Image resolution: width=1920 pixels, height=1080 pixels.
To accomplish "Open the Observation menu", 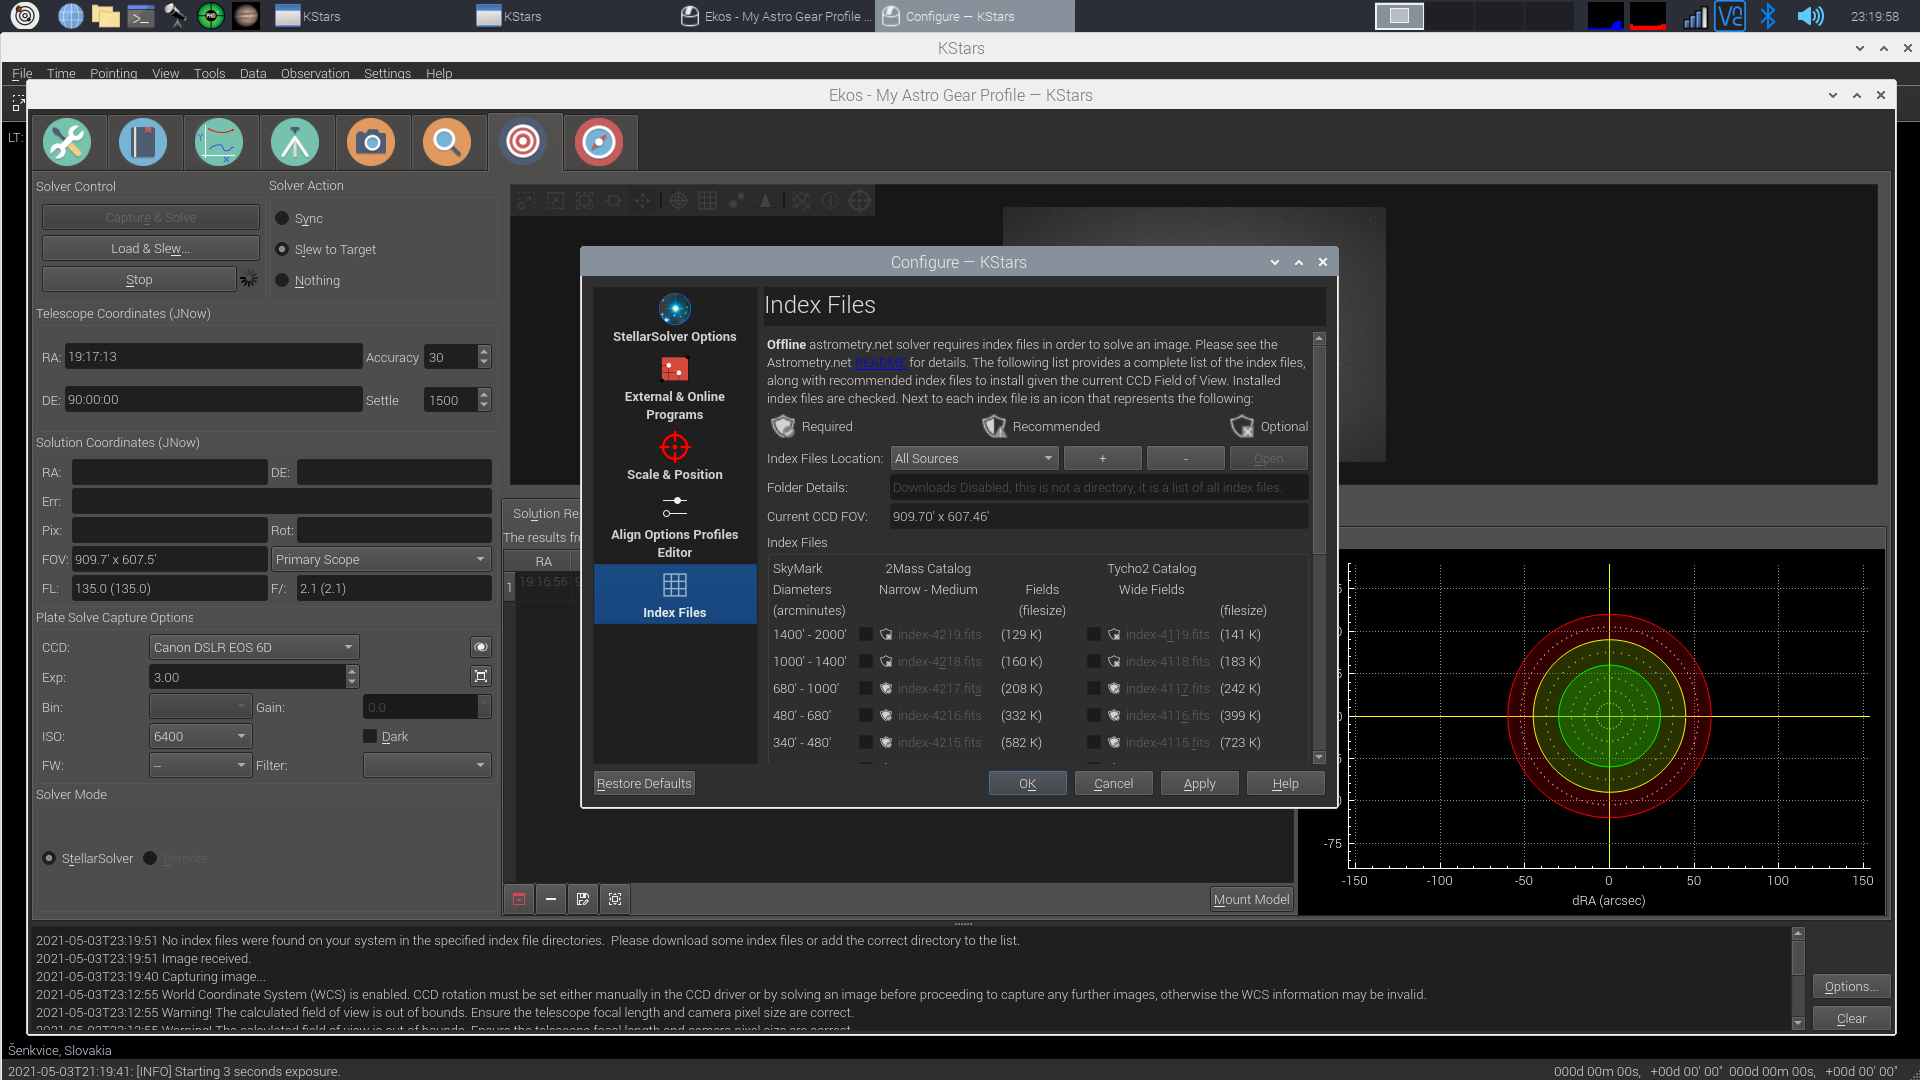I will (x=315, y=73).
